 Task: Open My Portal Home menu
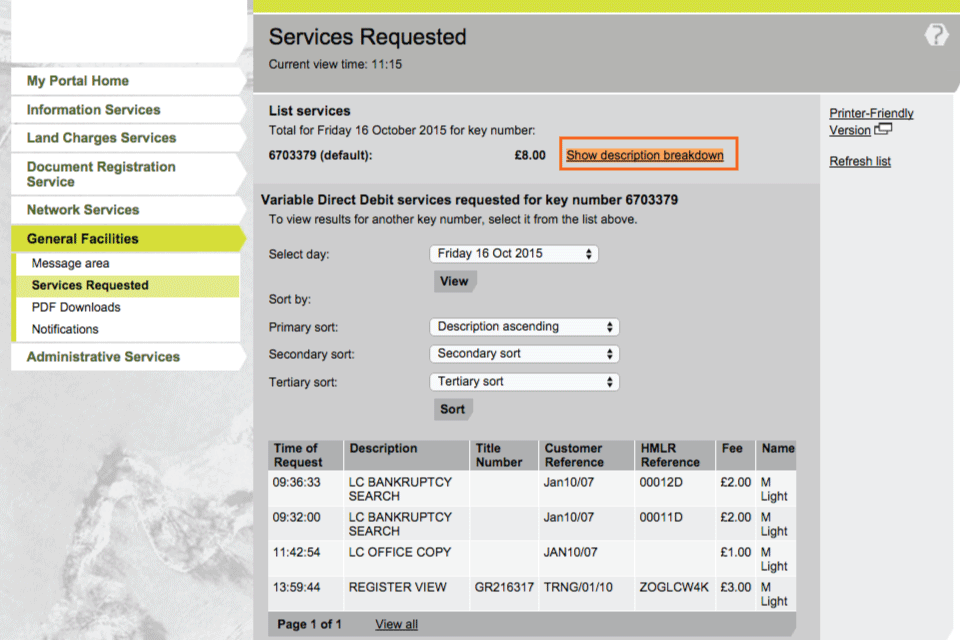78,81
